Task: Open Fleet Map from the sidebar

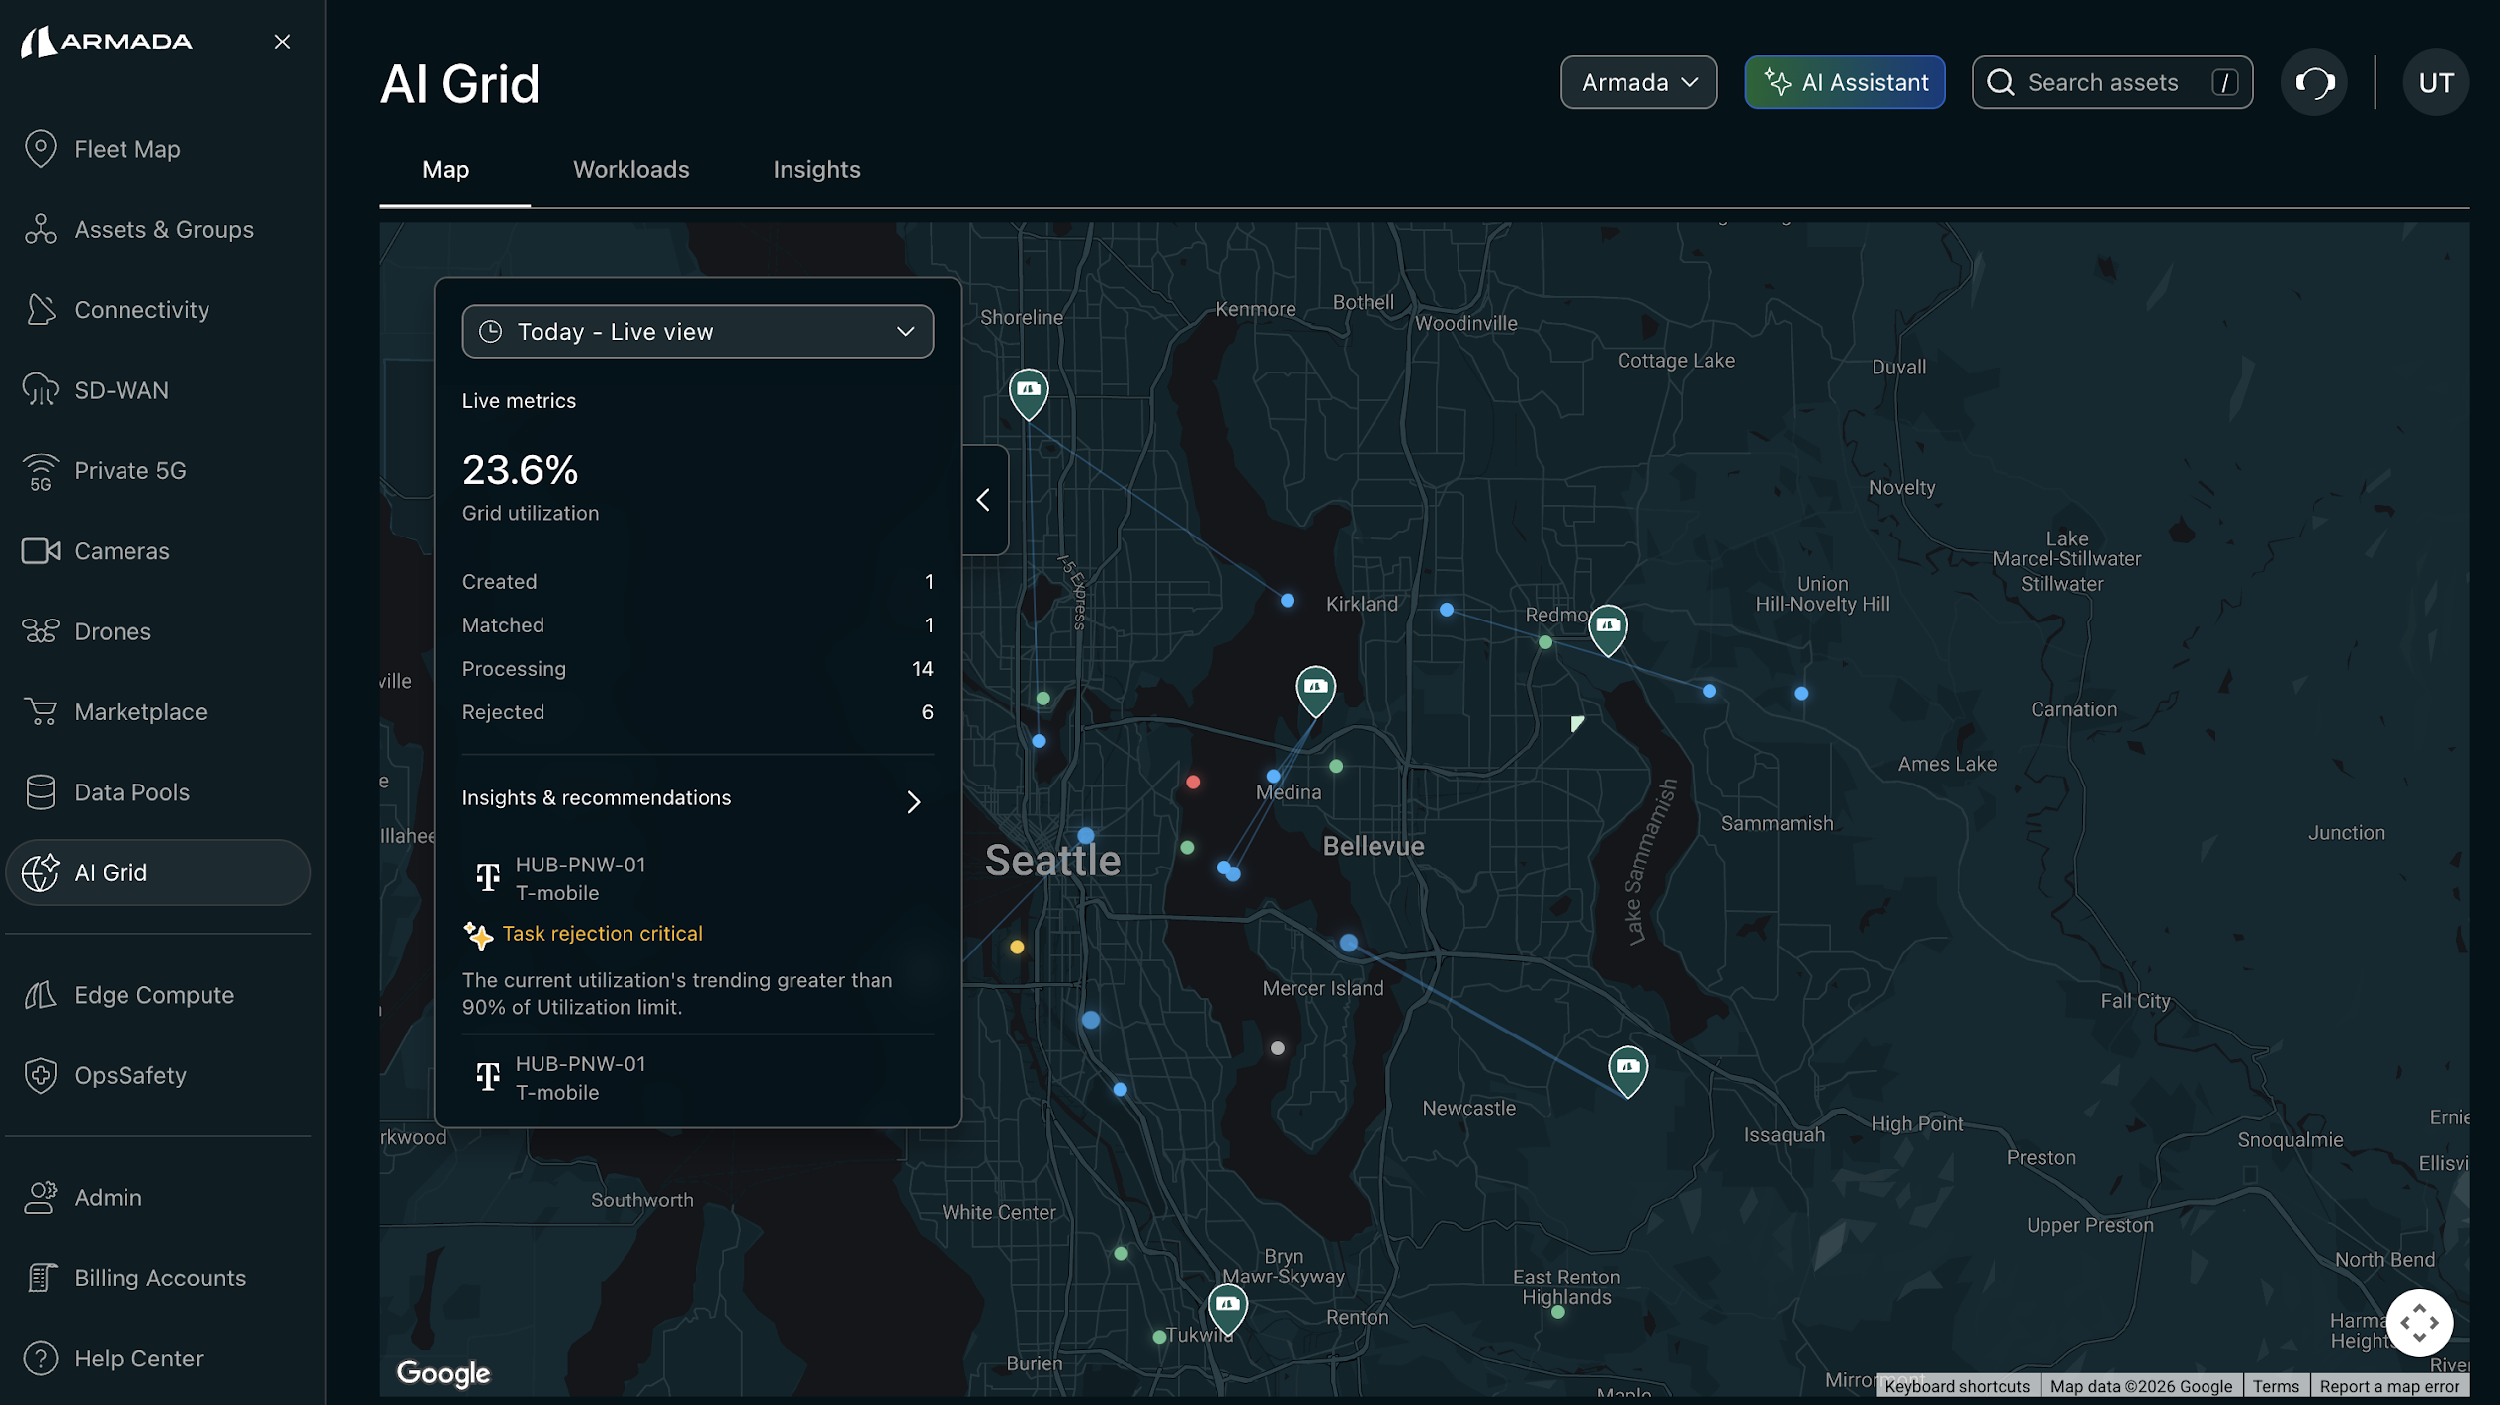Action: coord(127,149)
